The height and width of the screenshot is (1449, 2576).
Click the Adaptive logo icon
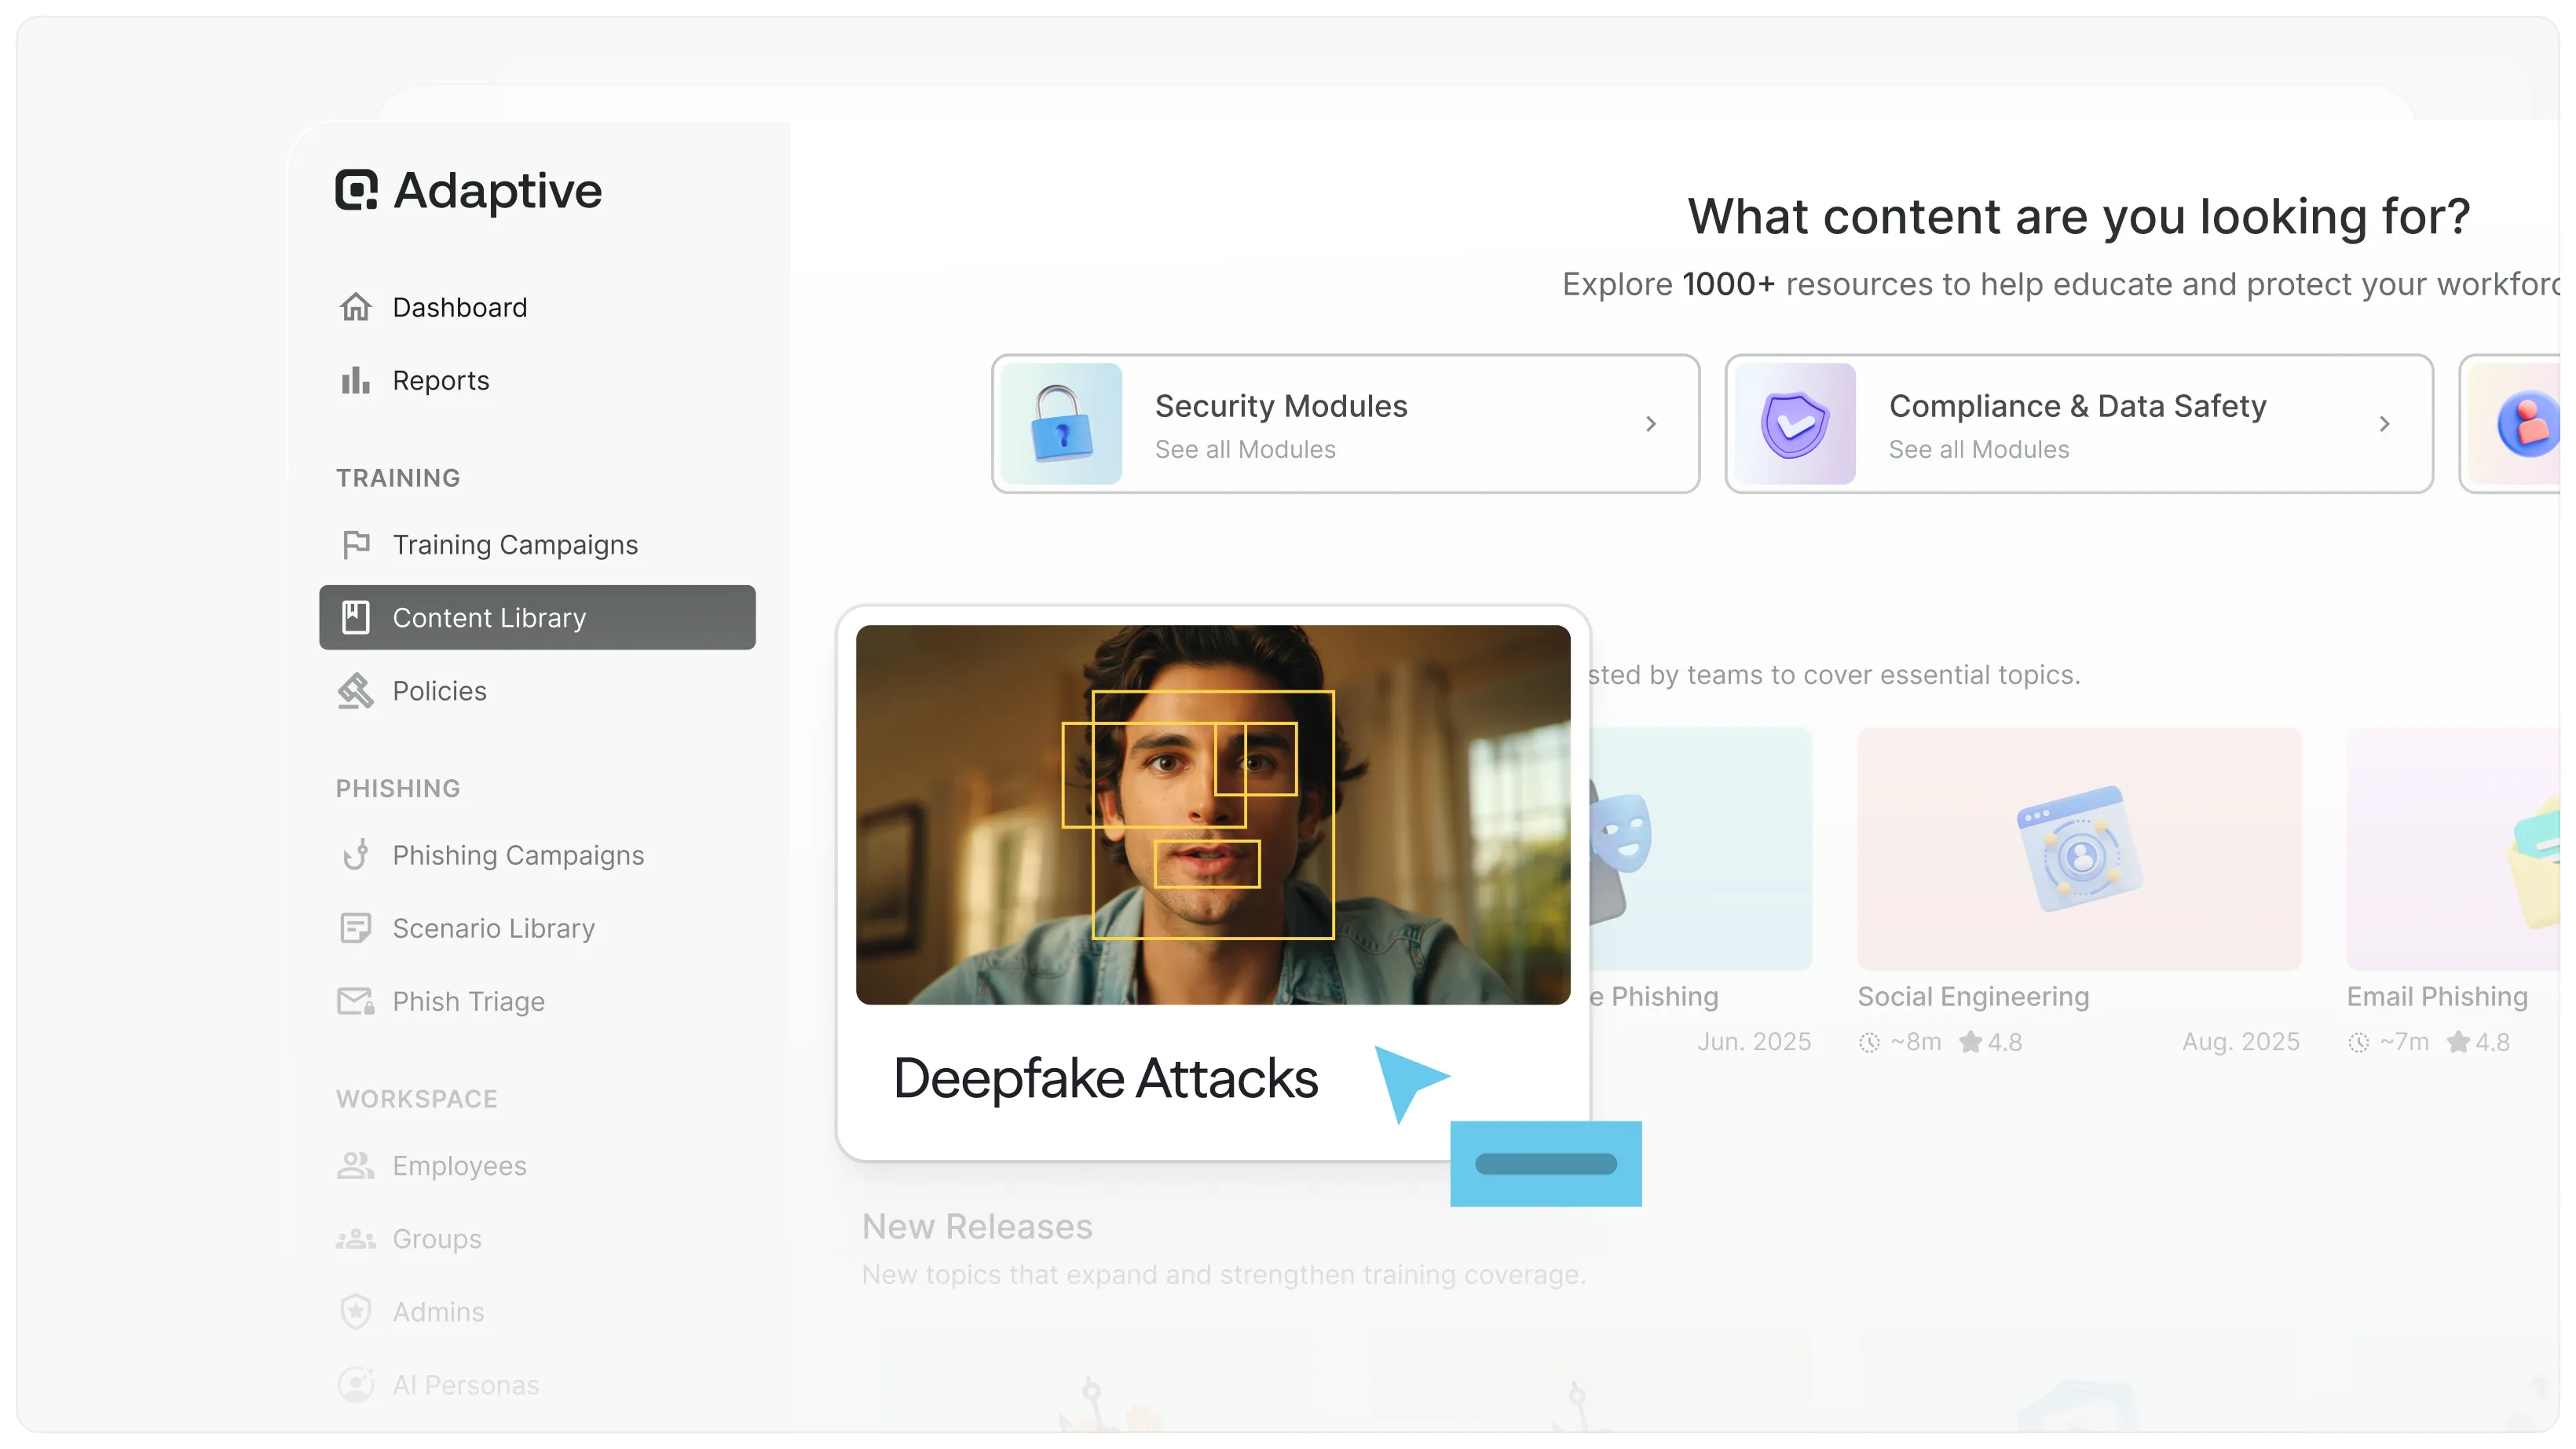click(x=356, y=190)
